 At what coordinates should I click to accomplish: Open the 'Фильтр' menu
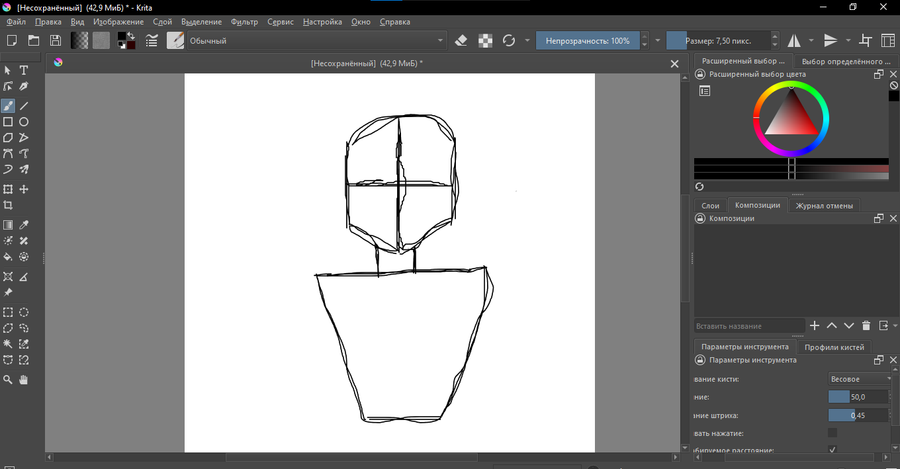coord(244,21)
